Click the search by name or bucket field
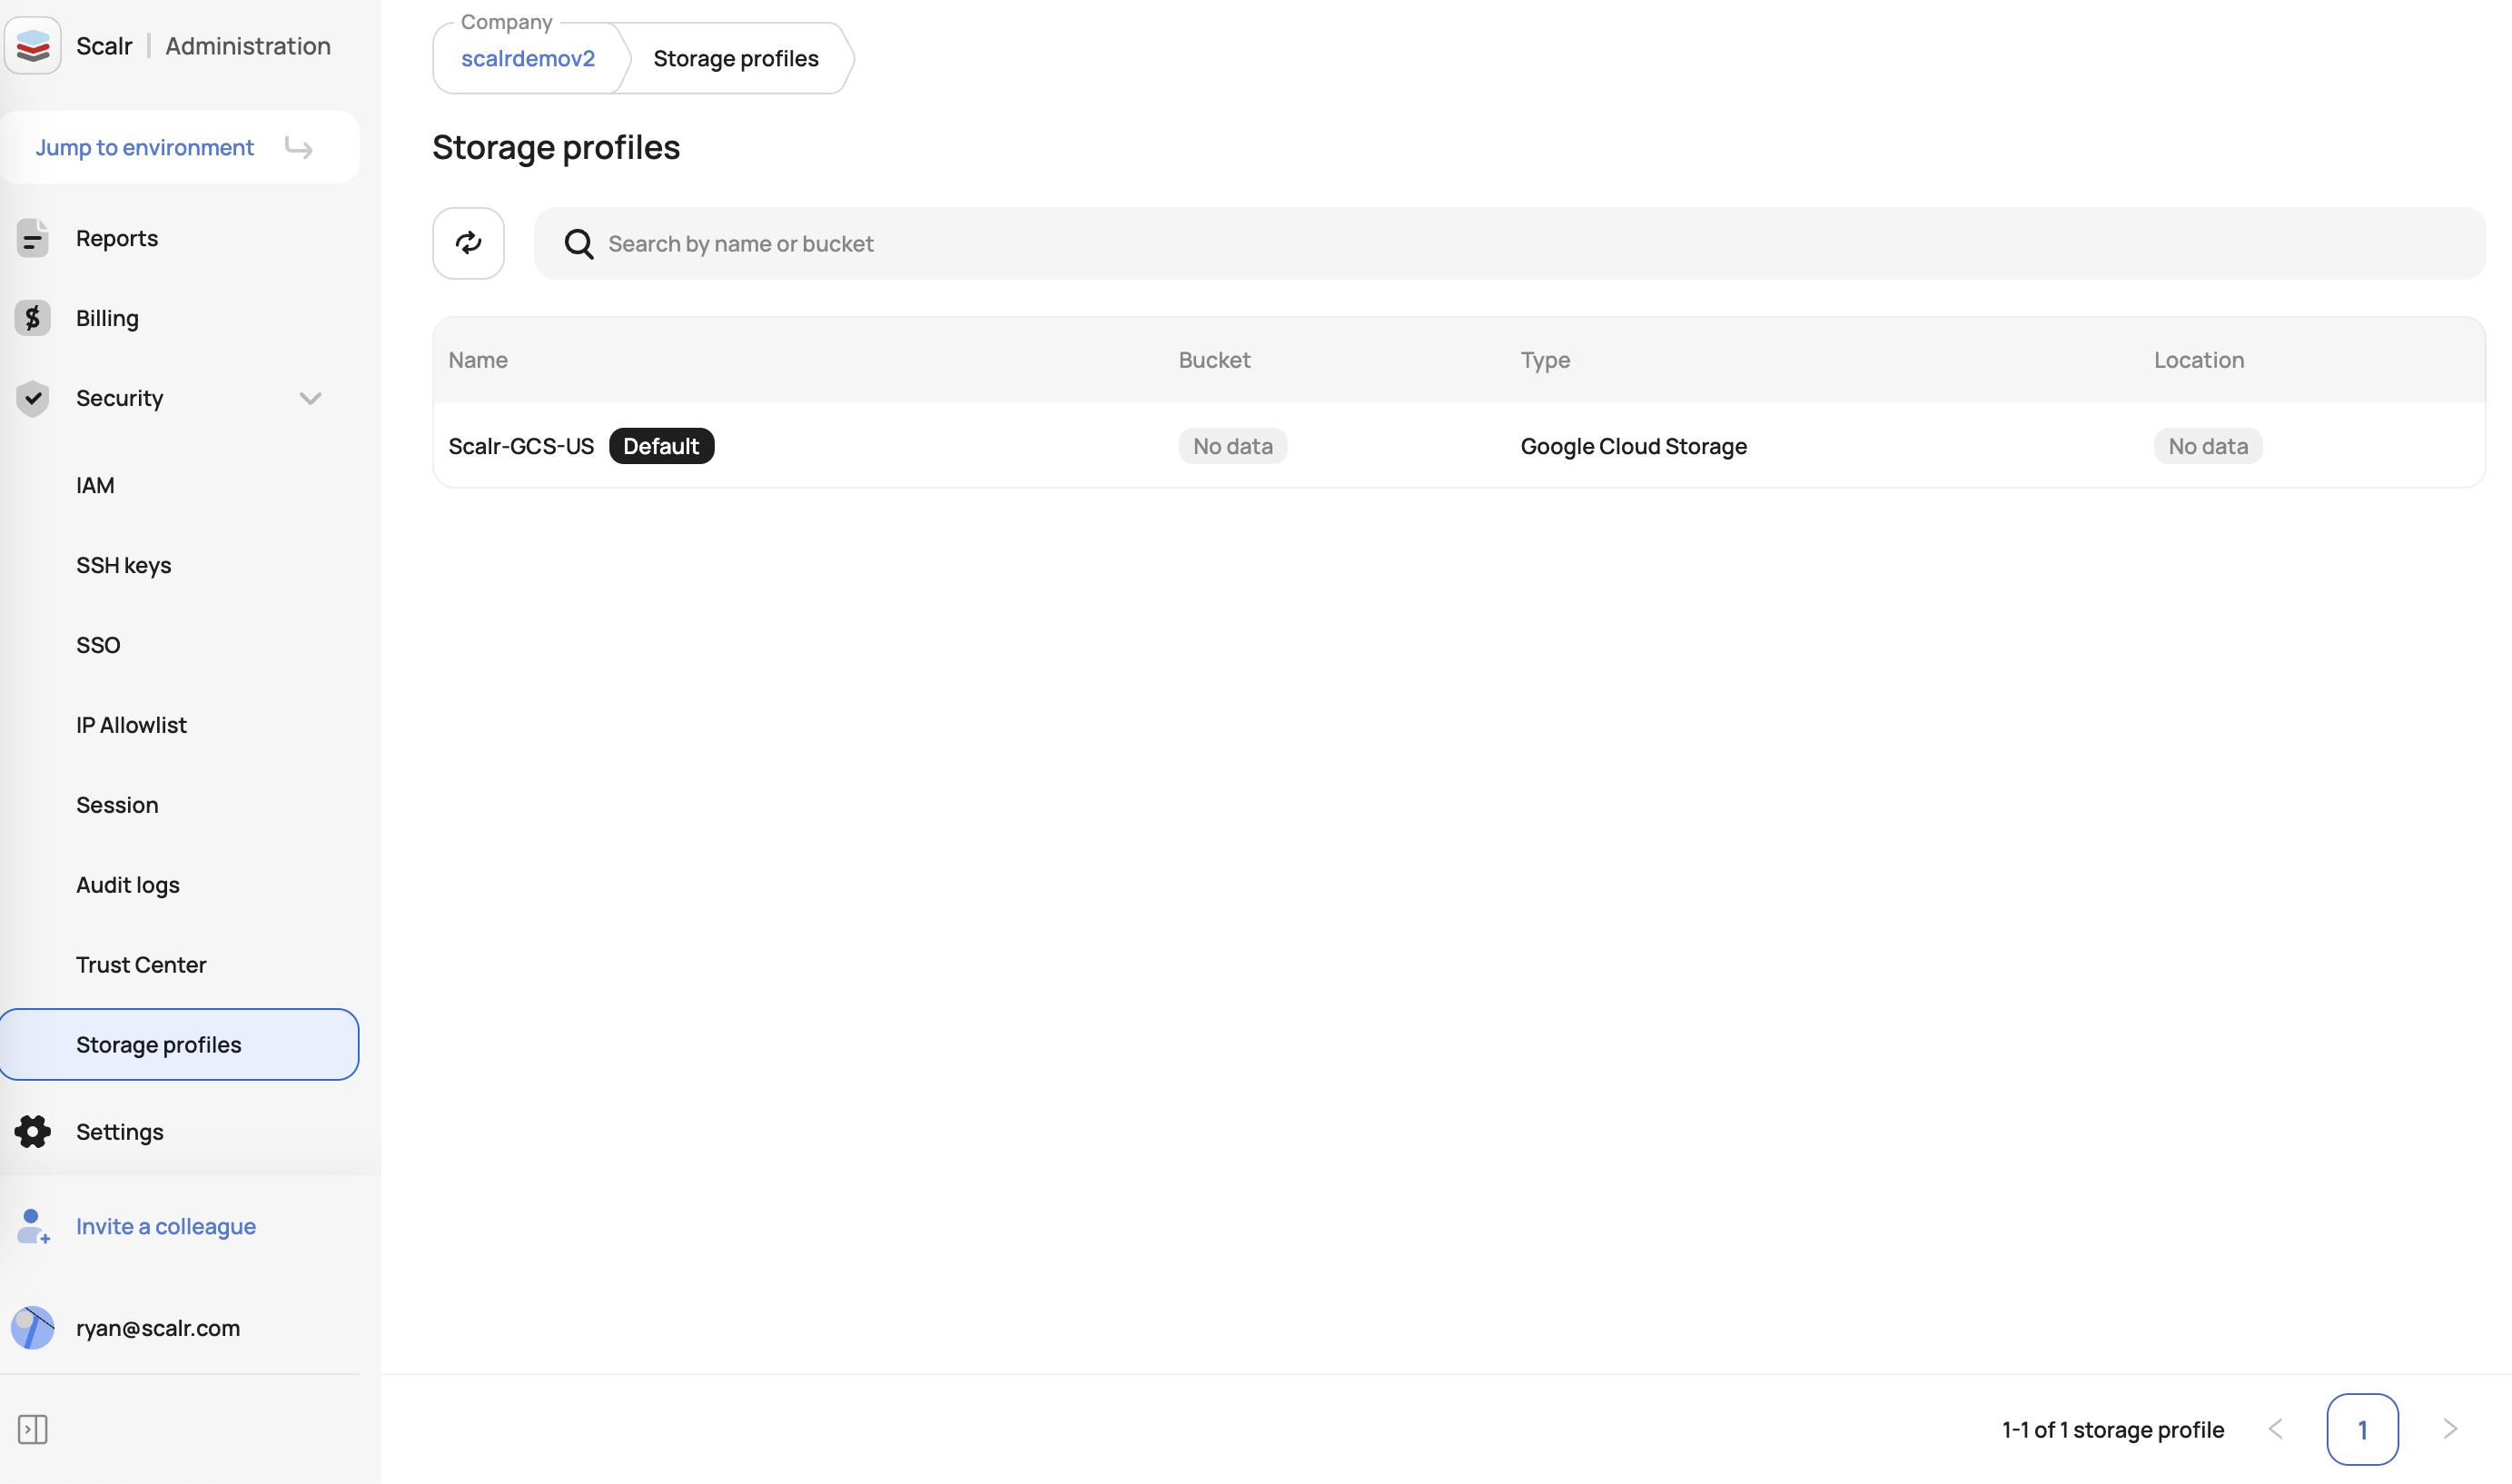2512x1484 pixels. (x=1500, y=244)
